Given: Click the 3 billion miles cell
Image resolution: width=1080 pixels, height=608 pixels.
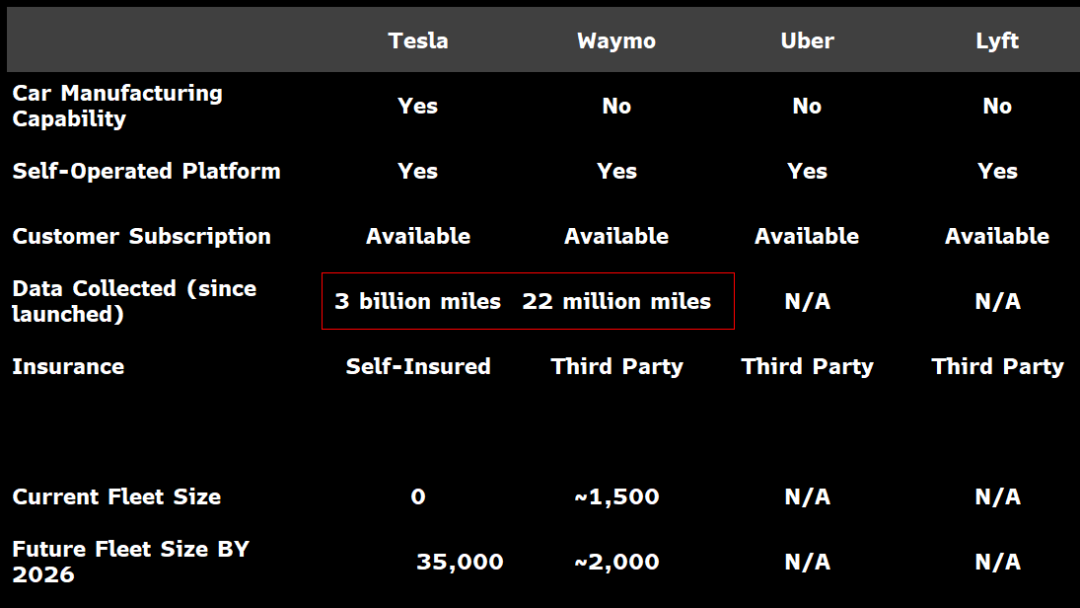Looking at the screenshot, I should [x=418, y=301].
